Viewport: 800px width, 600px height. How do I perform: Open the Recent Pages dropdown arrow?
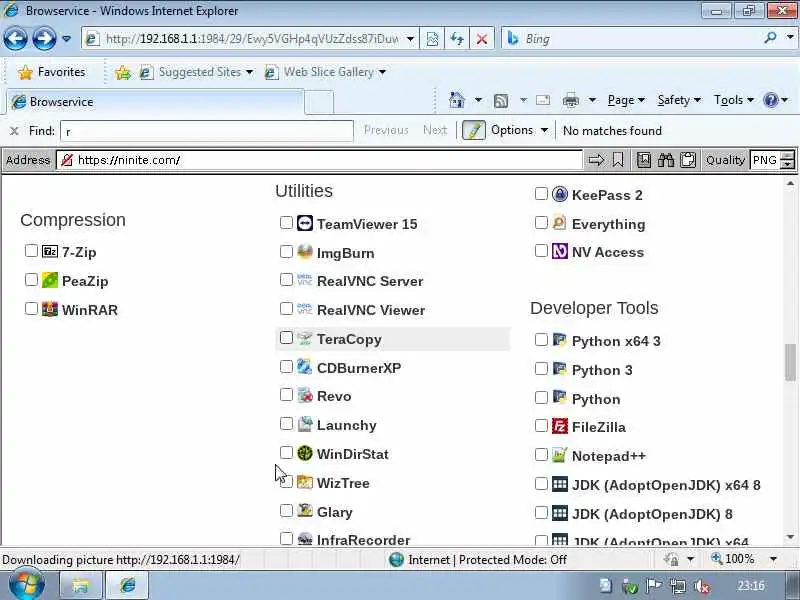tap(66, 39)
